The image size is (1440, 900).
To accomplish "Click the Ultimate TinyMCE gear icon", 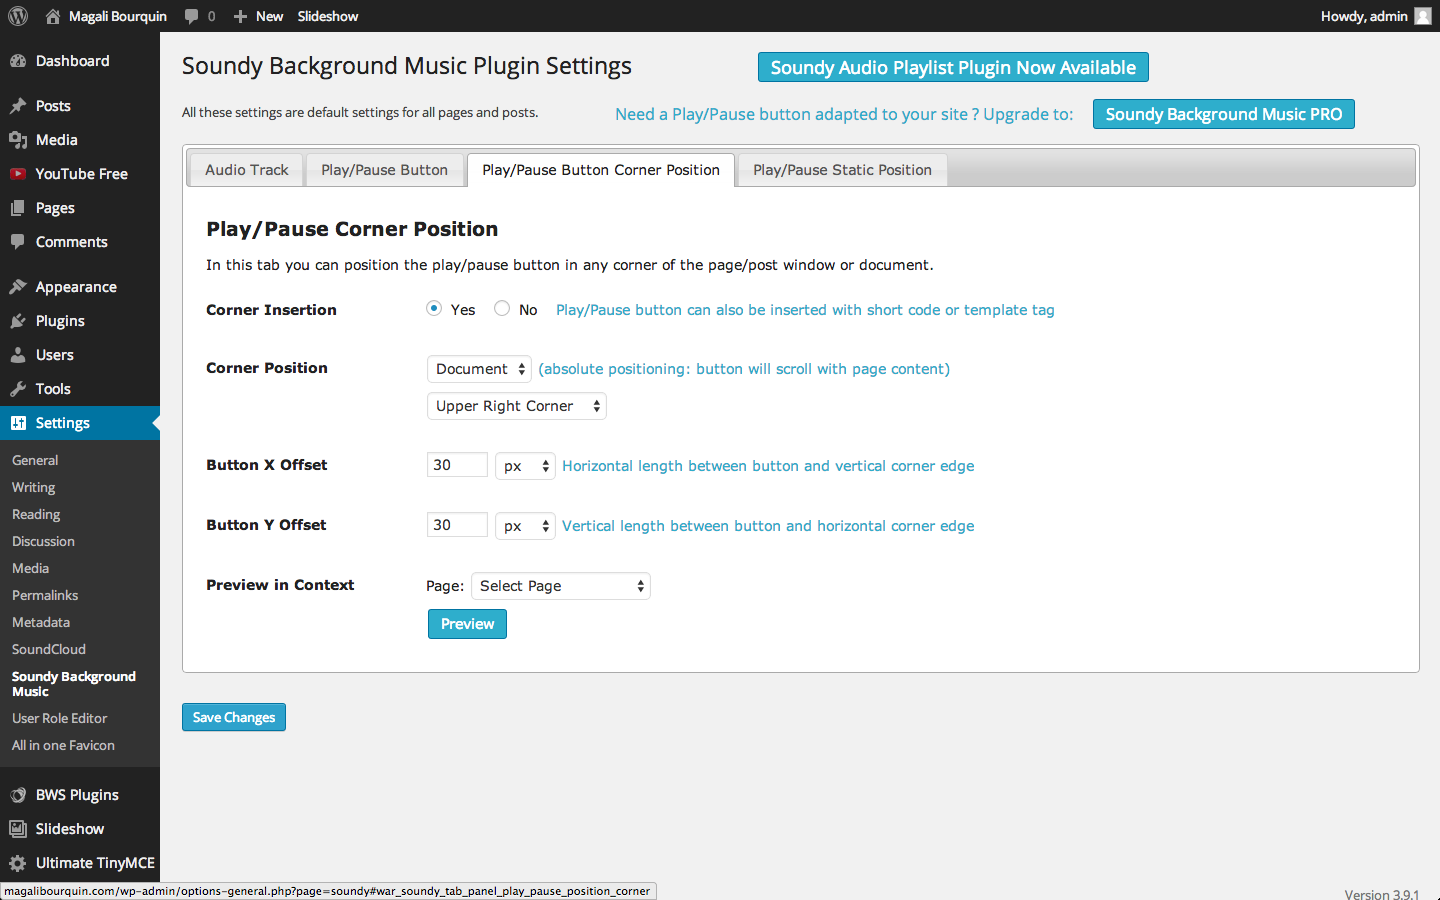I will pos(18,863).
